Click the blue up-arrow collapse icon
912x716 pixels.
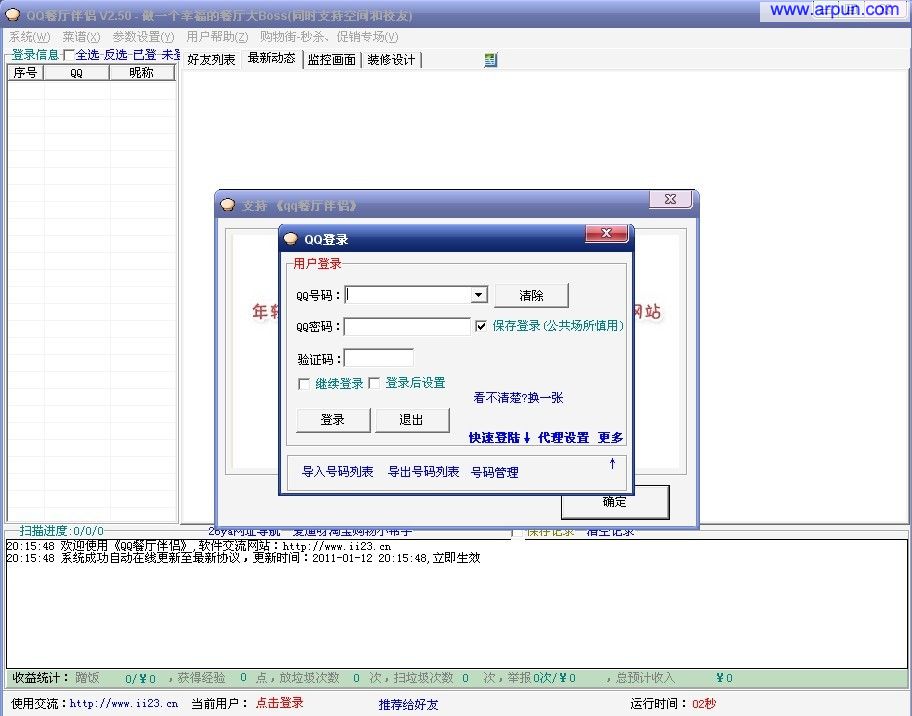coord(612,464)
